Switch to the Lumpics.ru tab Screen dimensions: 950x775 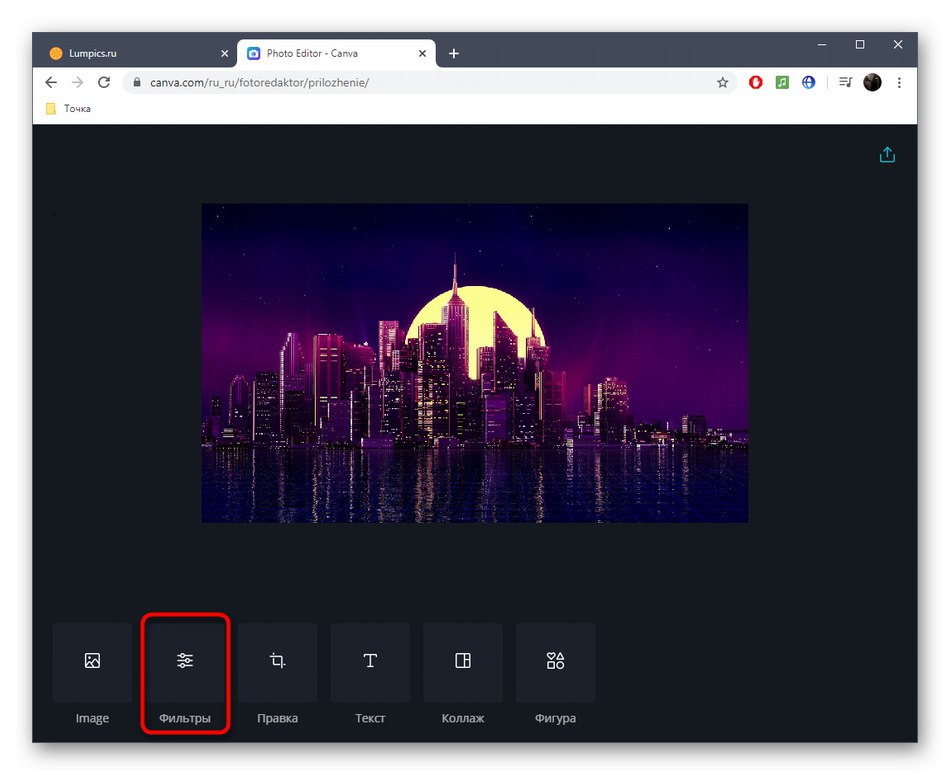click(x=130, y=52)
